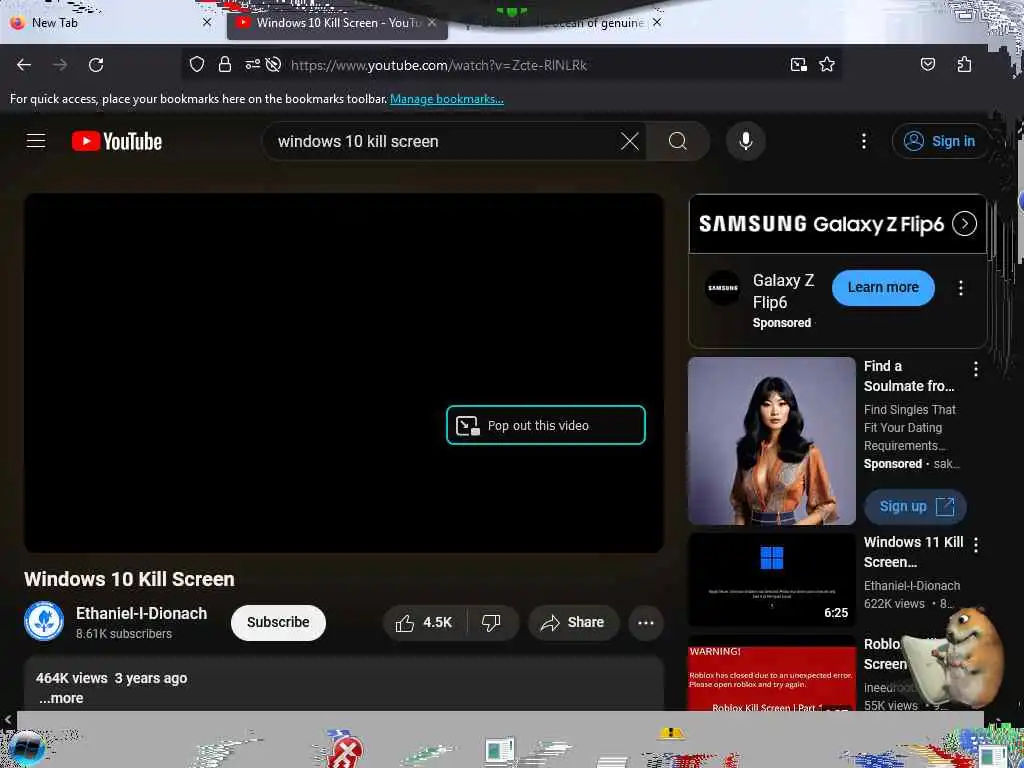This screenshot has height=768, width=1024.
Task: Open more actions ellipsis beside Share
Action: 646,622
